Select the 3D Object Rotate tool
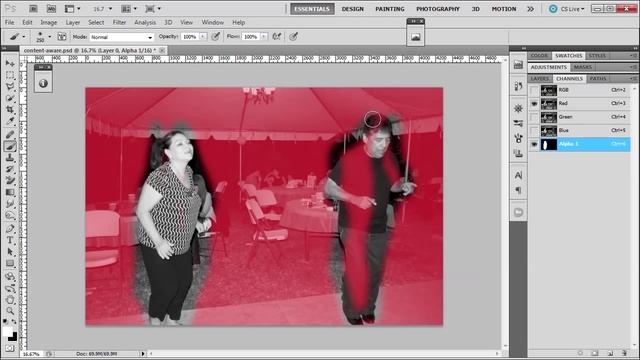640x360 pixels. [10, 277]
